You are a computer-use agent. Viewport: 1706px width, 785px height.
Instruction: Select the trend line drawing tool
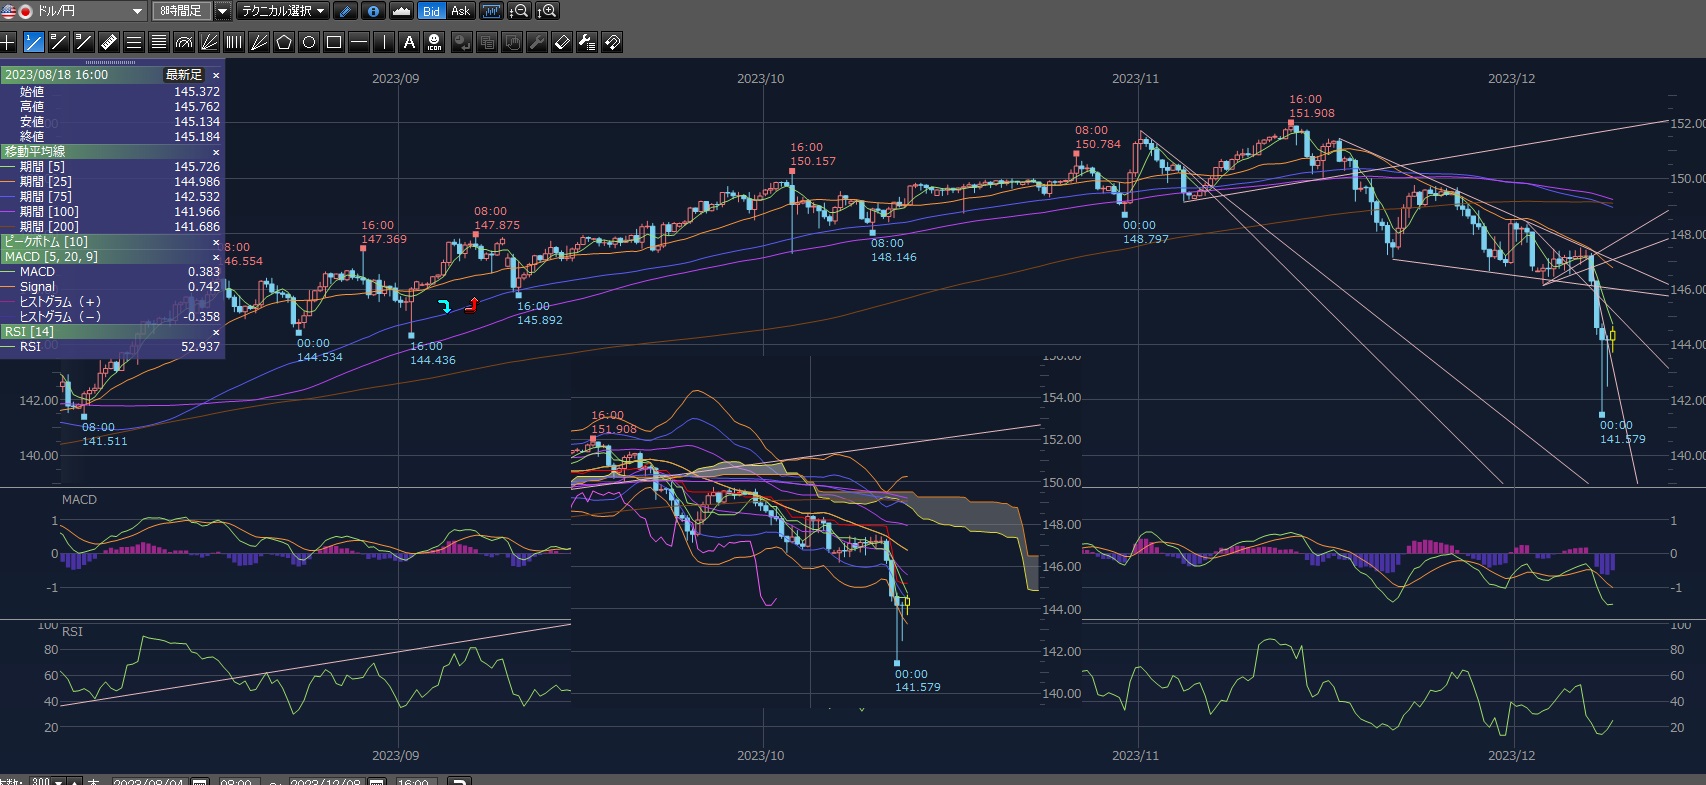[34, 42]
